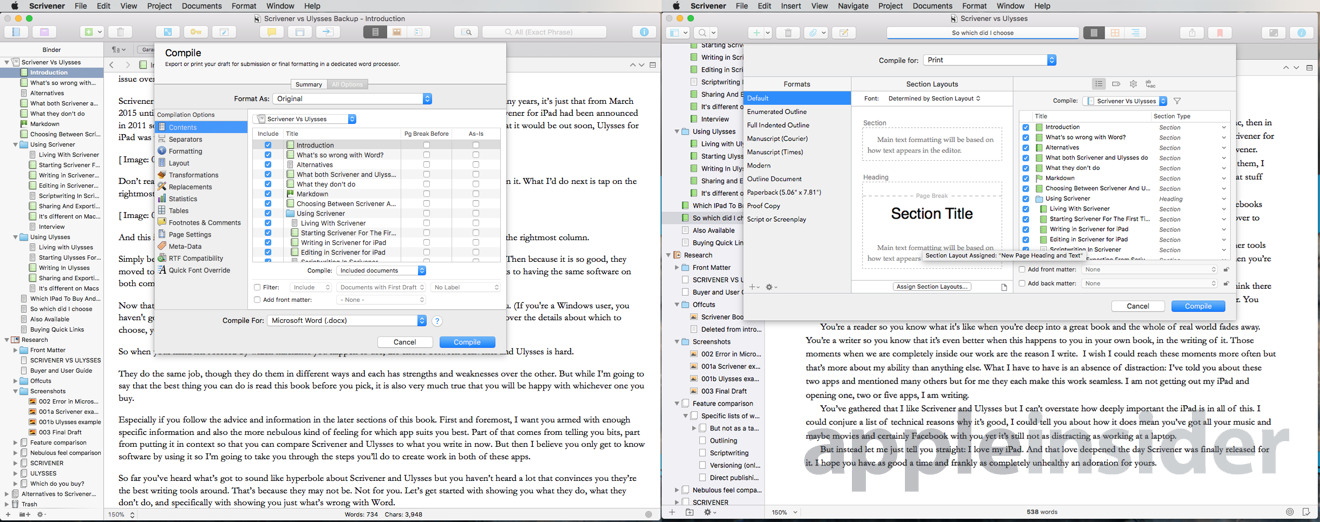Click Assign Section Layouts button
1320x522 pixels.
click(931, 287)
